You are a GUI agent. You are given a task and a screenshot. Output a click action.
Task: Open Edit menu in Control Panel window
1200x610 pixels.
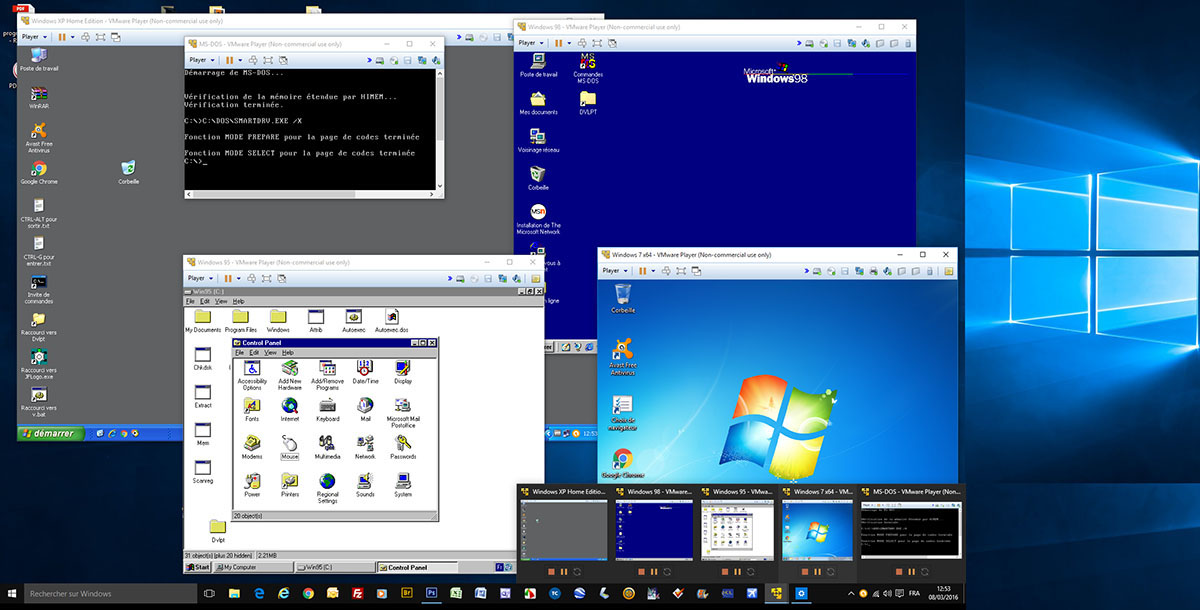pyautogui.click(x=254, y=352)
